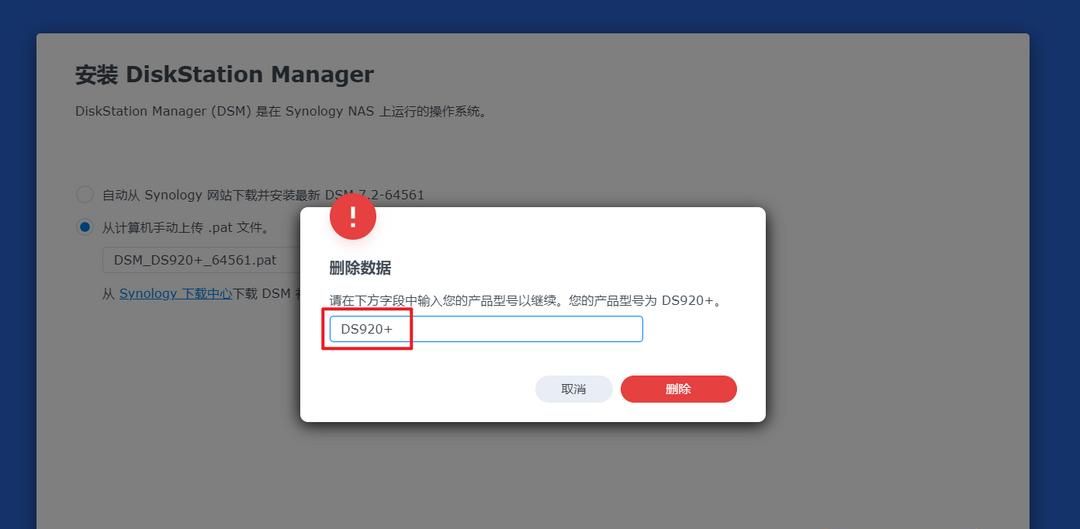Click the 安装 DiskStation Manager heading
The image size is (1080, 529).
point(225,74)
